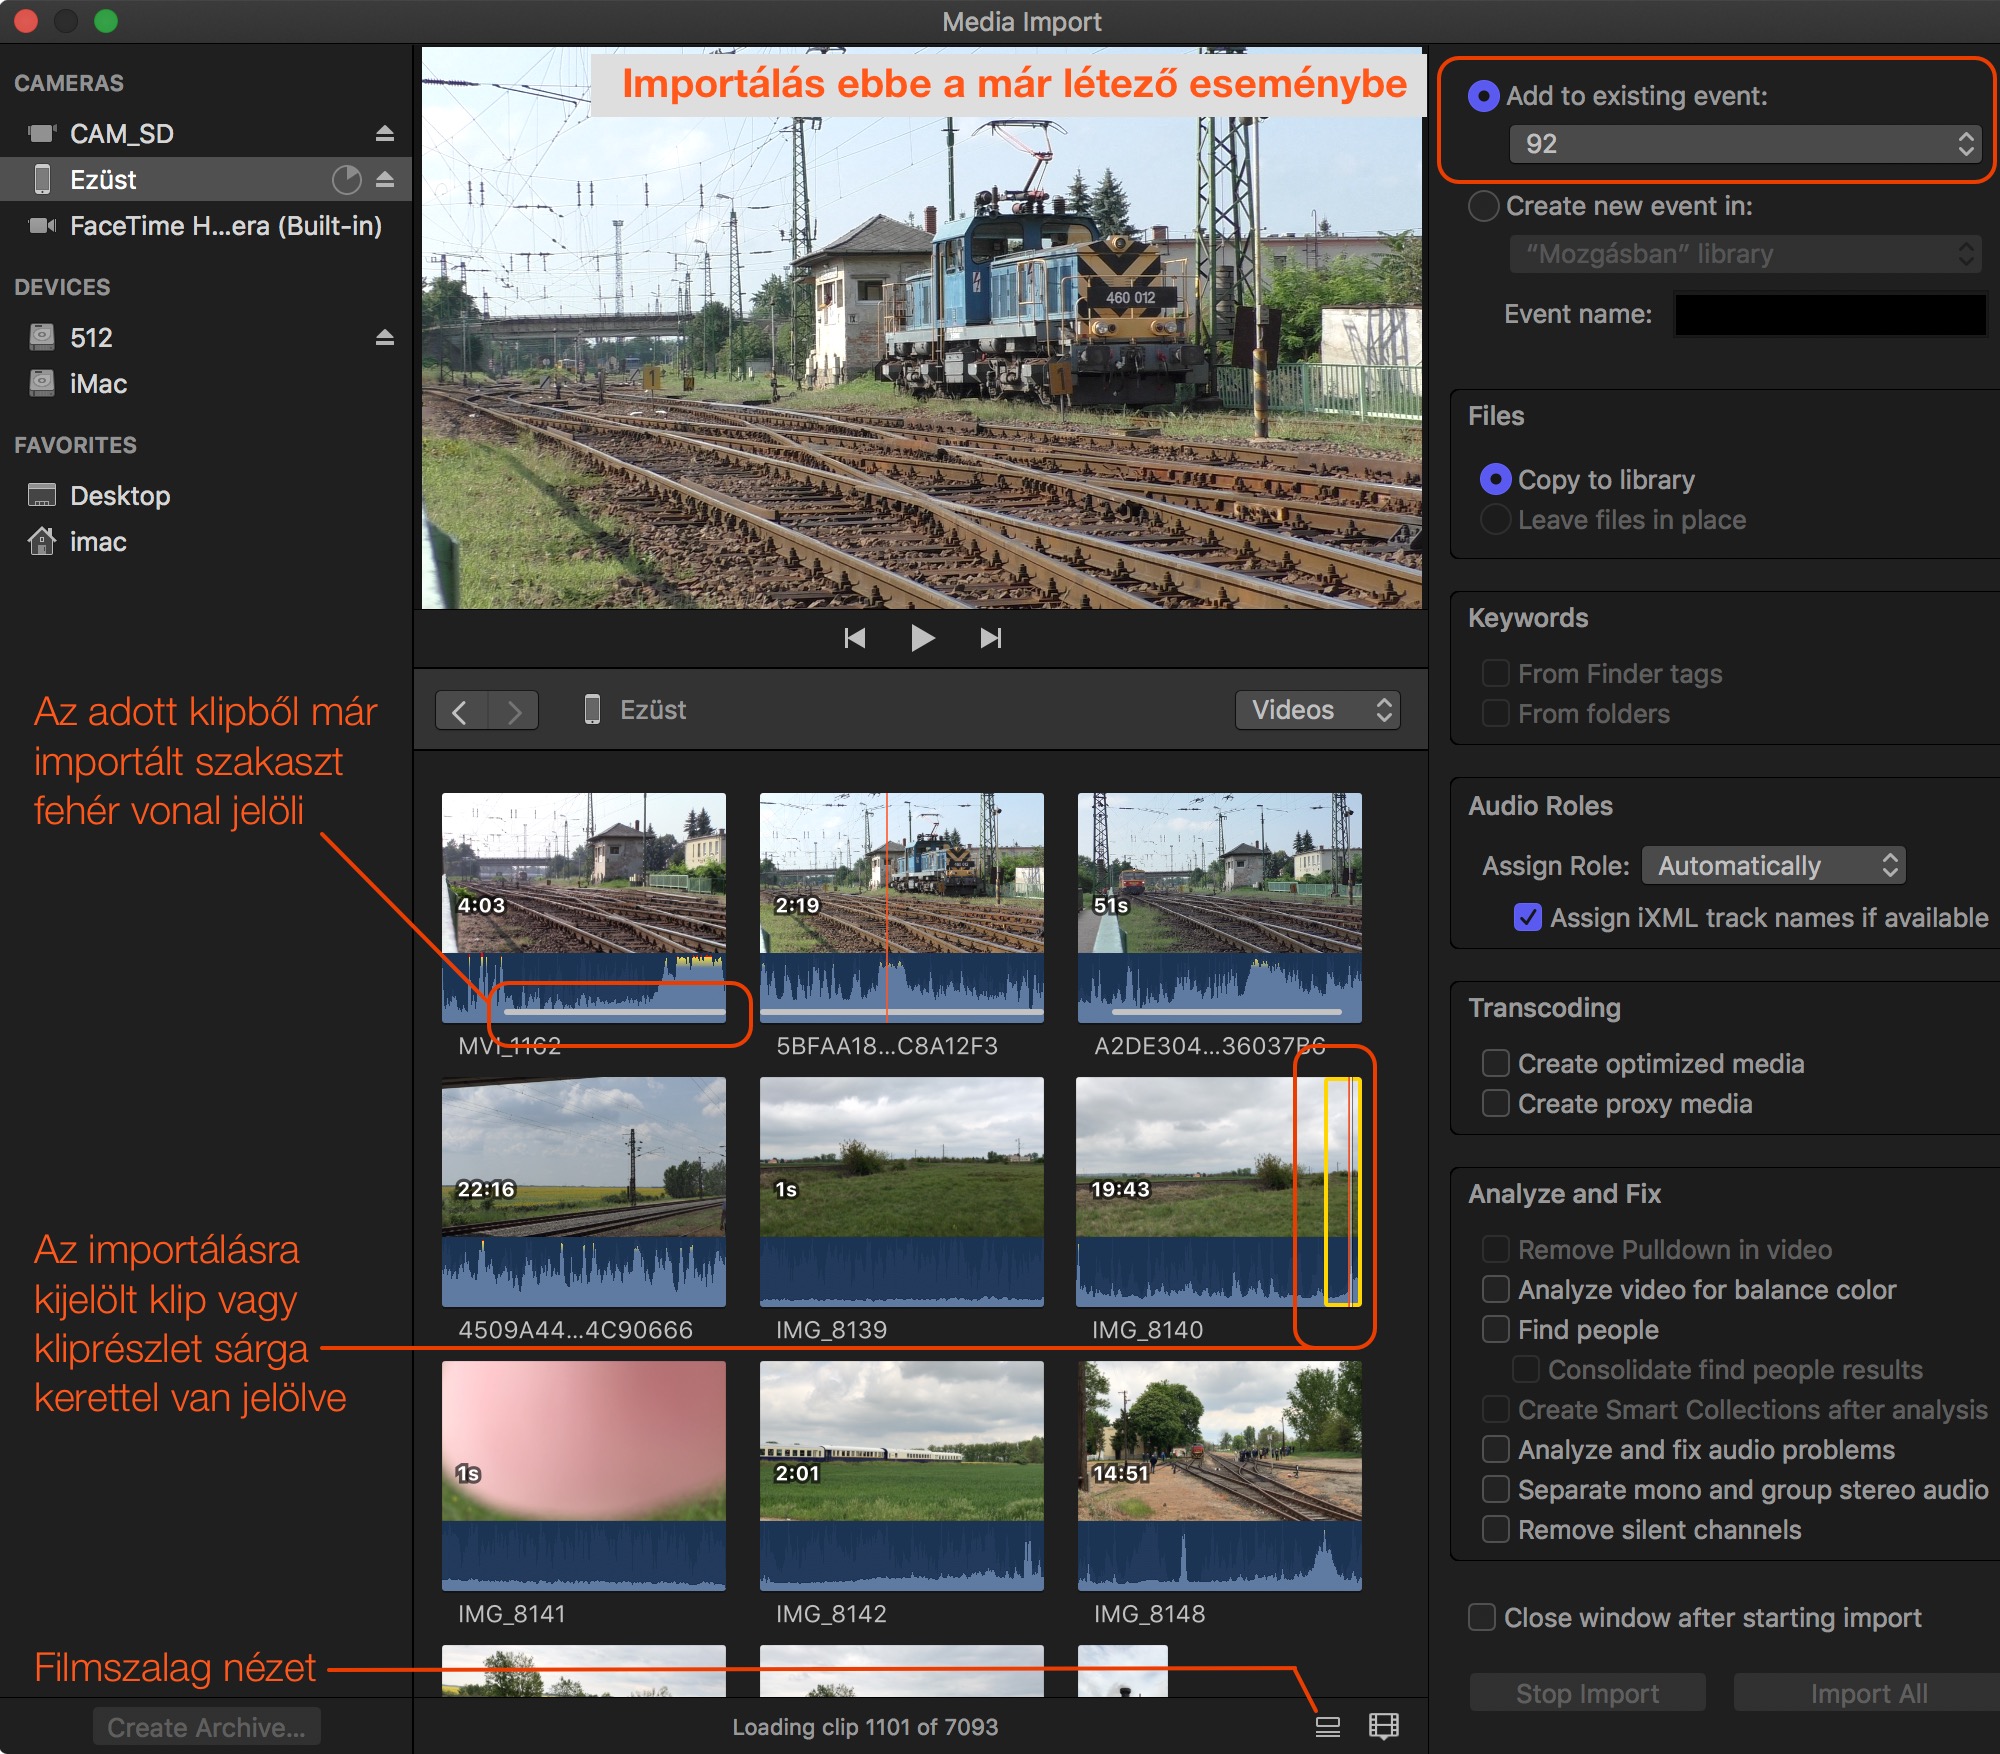Select the 4509A44...4C90666 clip
Viewport: 2000px width, 1754px height.
(584, 1192)
